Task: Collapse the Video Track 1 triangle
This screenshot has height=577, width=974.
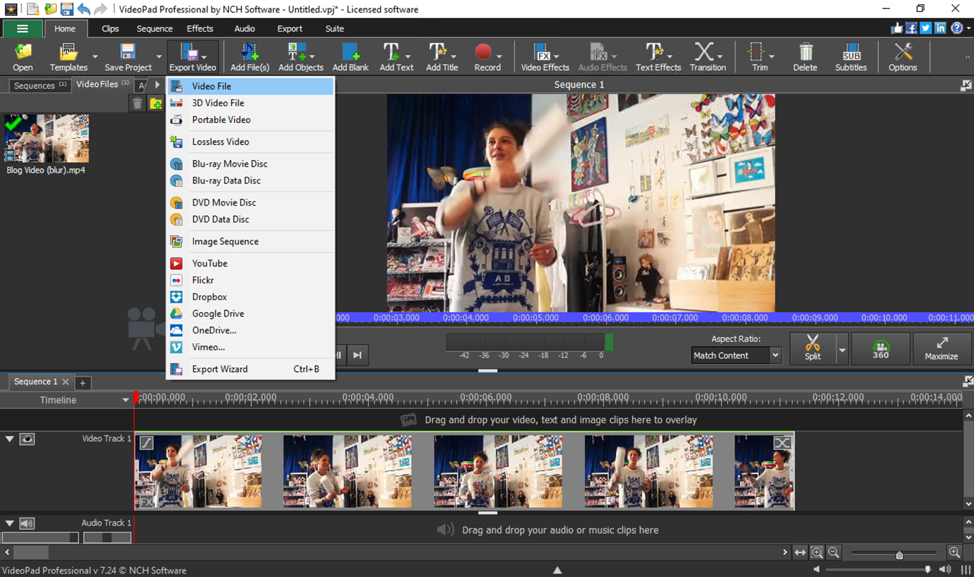Action: 9,438
